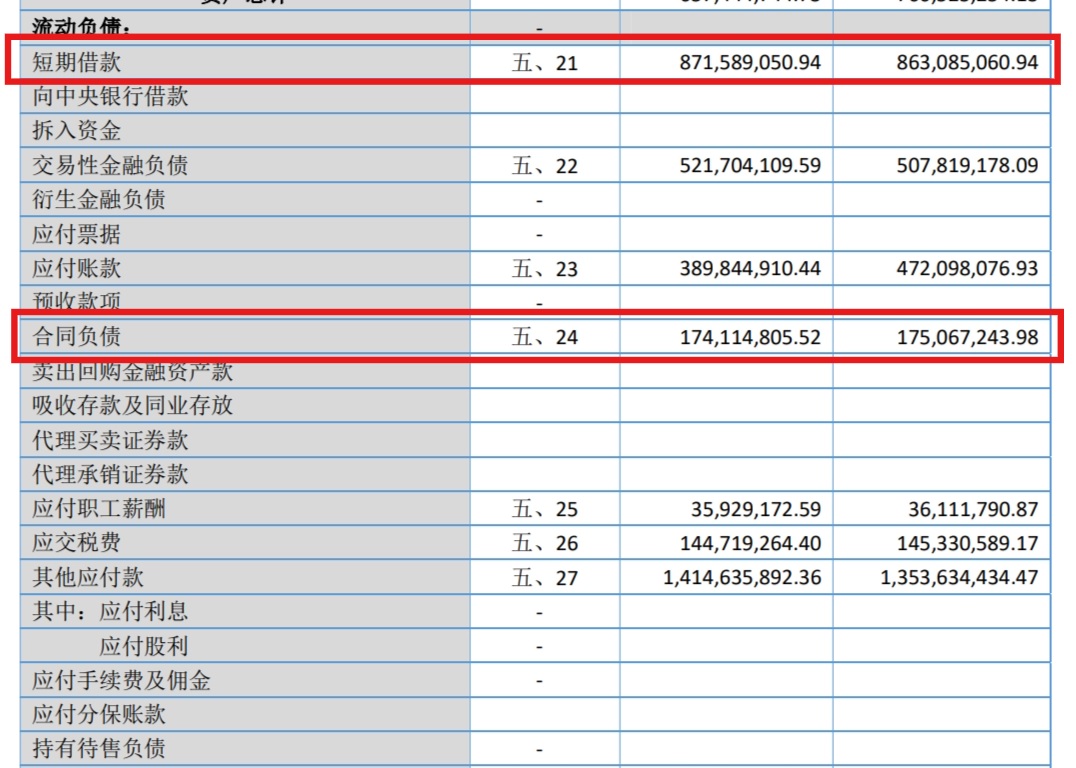Click the value 871,589,050.94
The width and height of the screenshot is (1076, 768).
tap(750, 62)
